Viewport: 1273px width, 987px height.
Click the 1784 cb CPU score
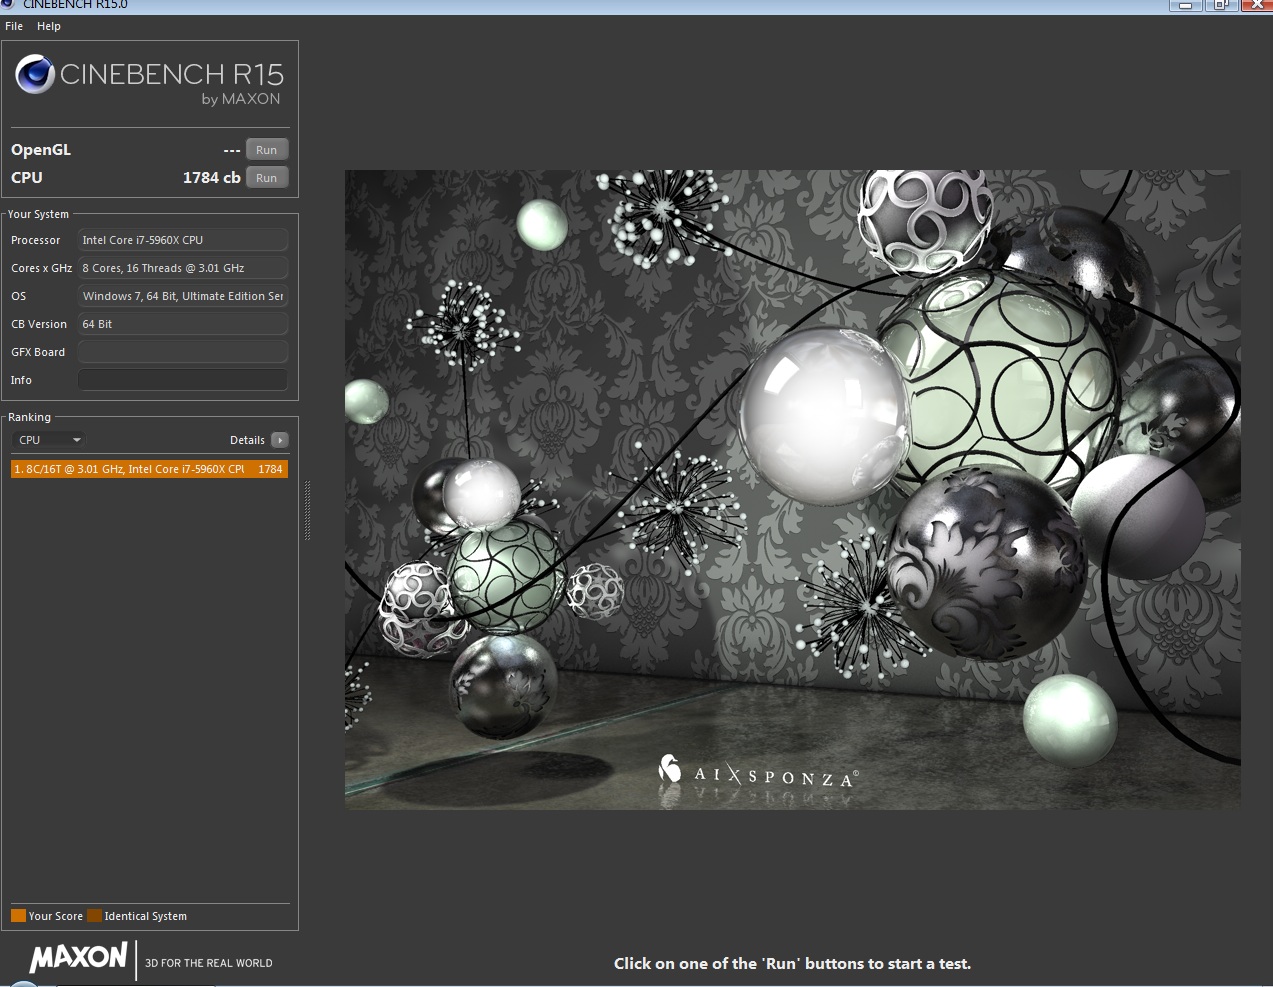[x=211, y=178]
